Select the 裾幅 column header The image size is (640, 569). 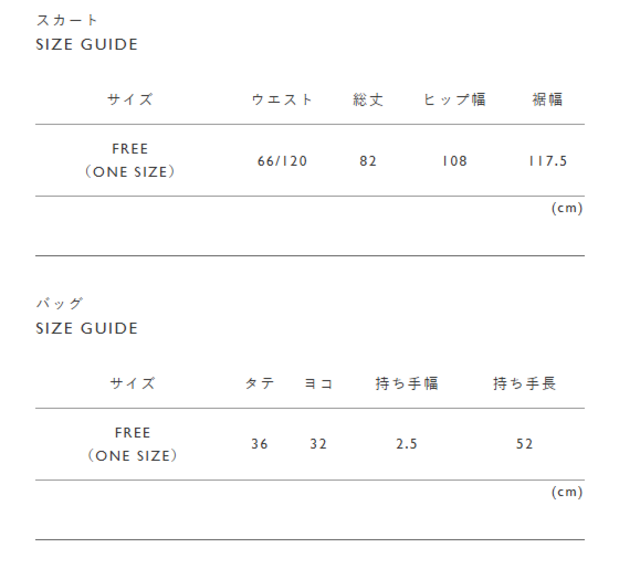point(548,99)
